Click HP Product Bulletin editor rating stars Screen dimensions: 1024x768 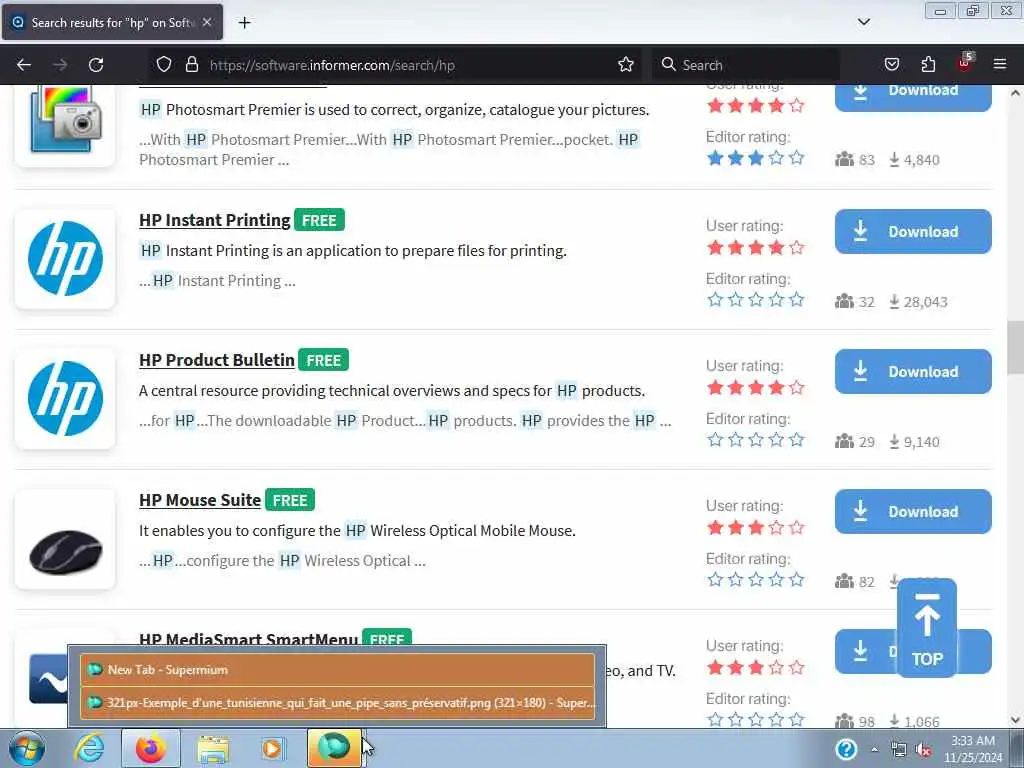pyautogui.click(x=756, y=440)
